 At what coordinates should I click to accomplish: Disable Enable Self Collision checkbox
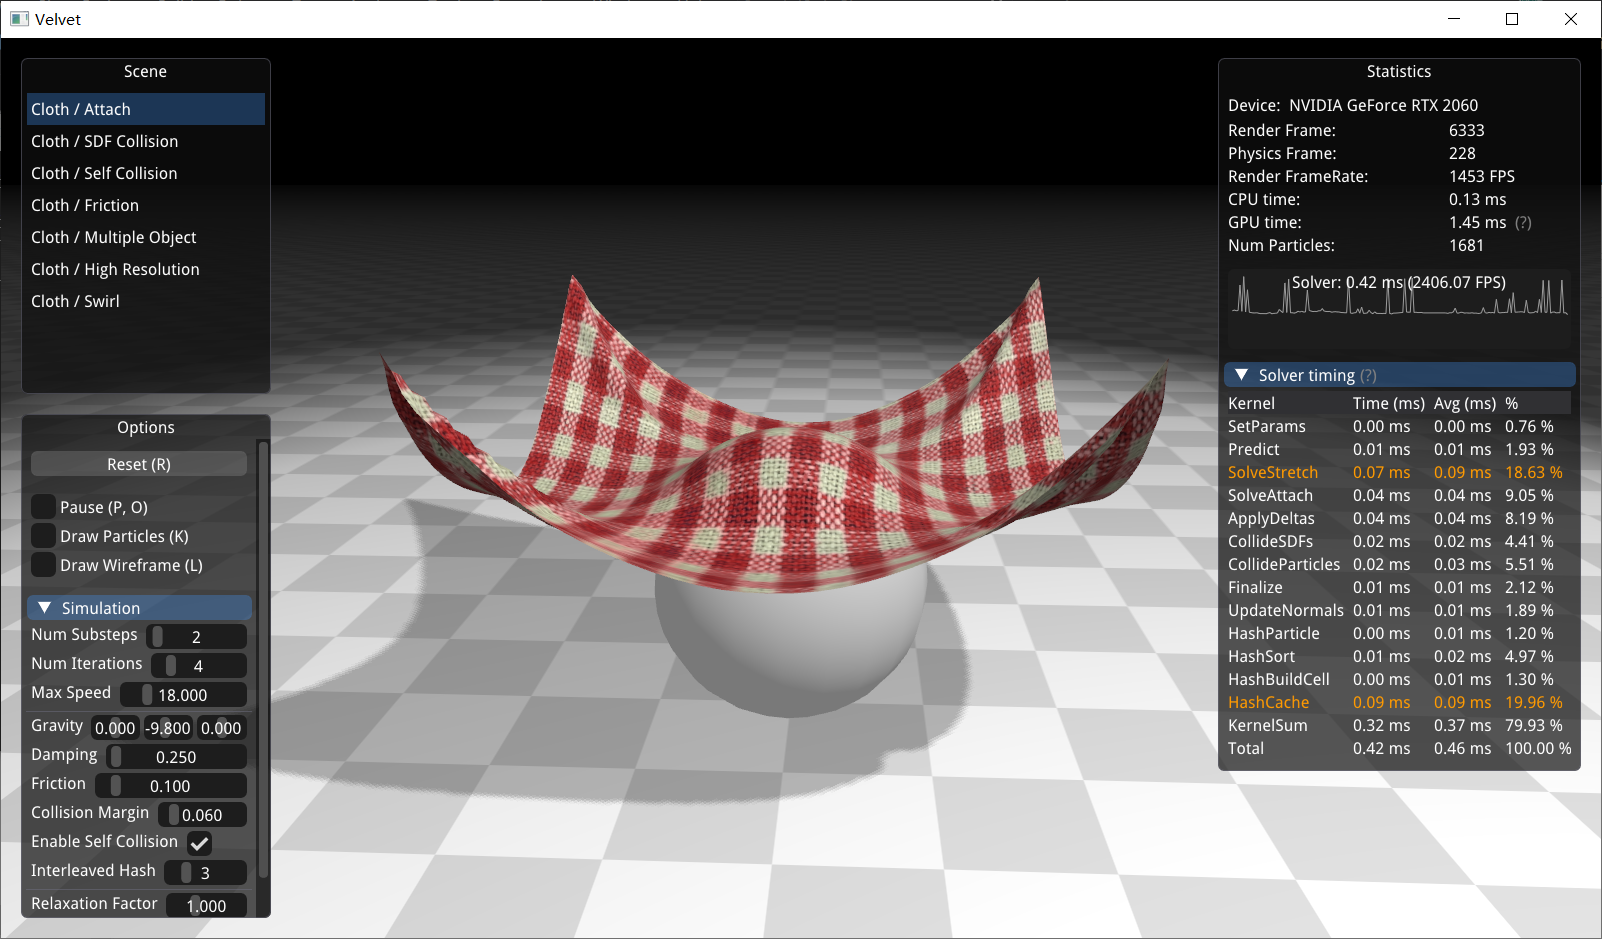[199, 843]
